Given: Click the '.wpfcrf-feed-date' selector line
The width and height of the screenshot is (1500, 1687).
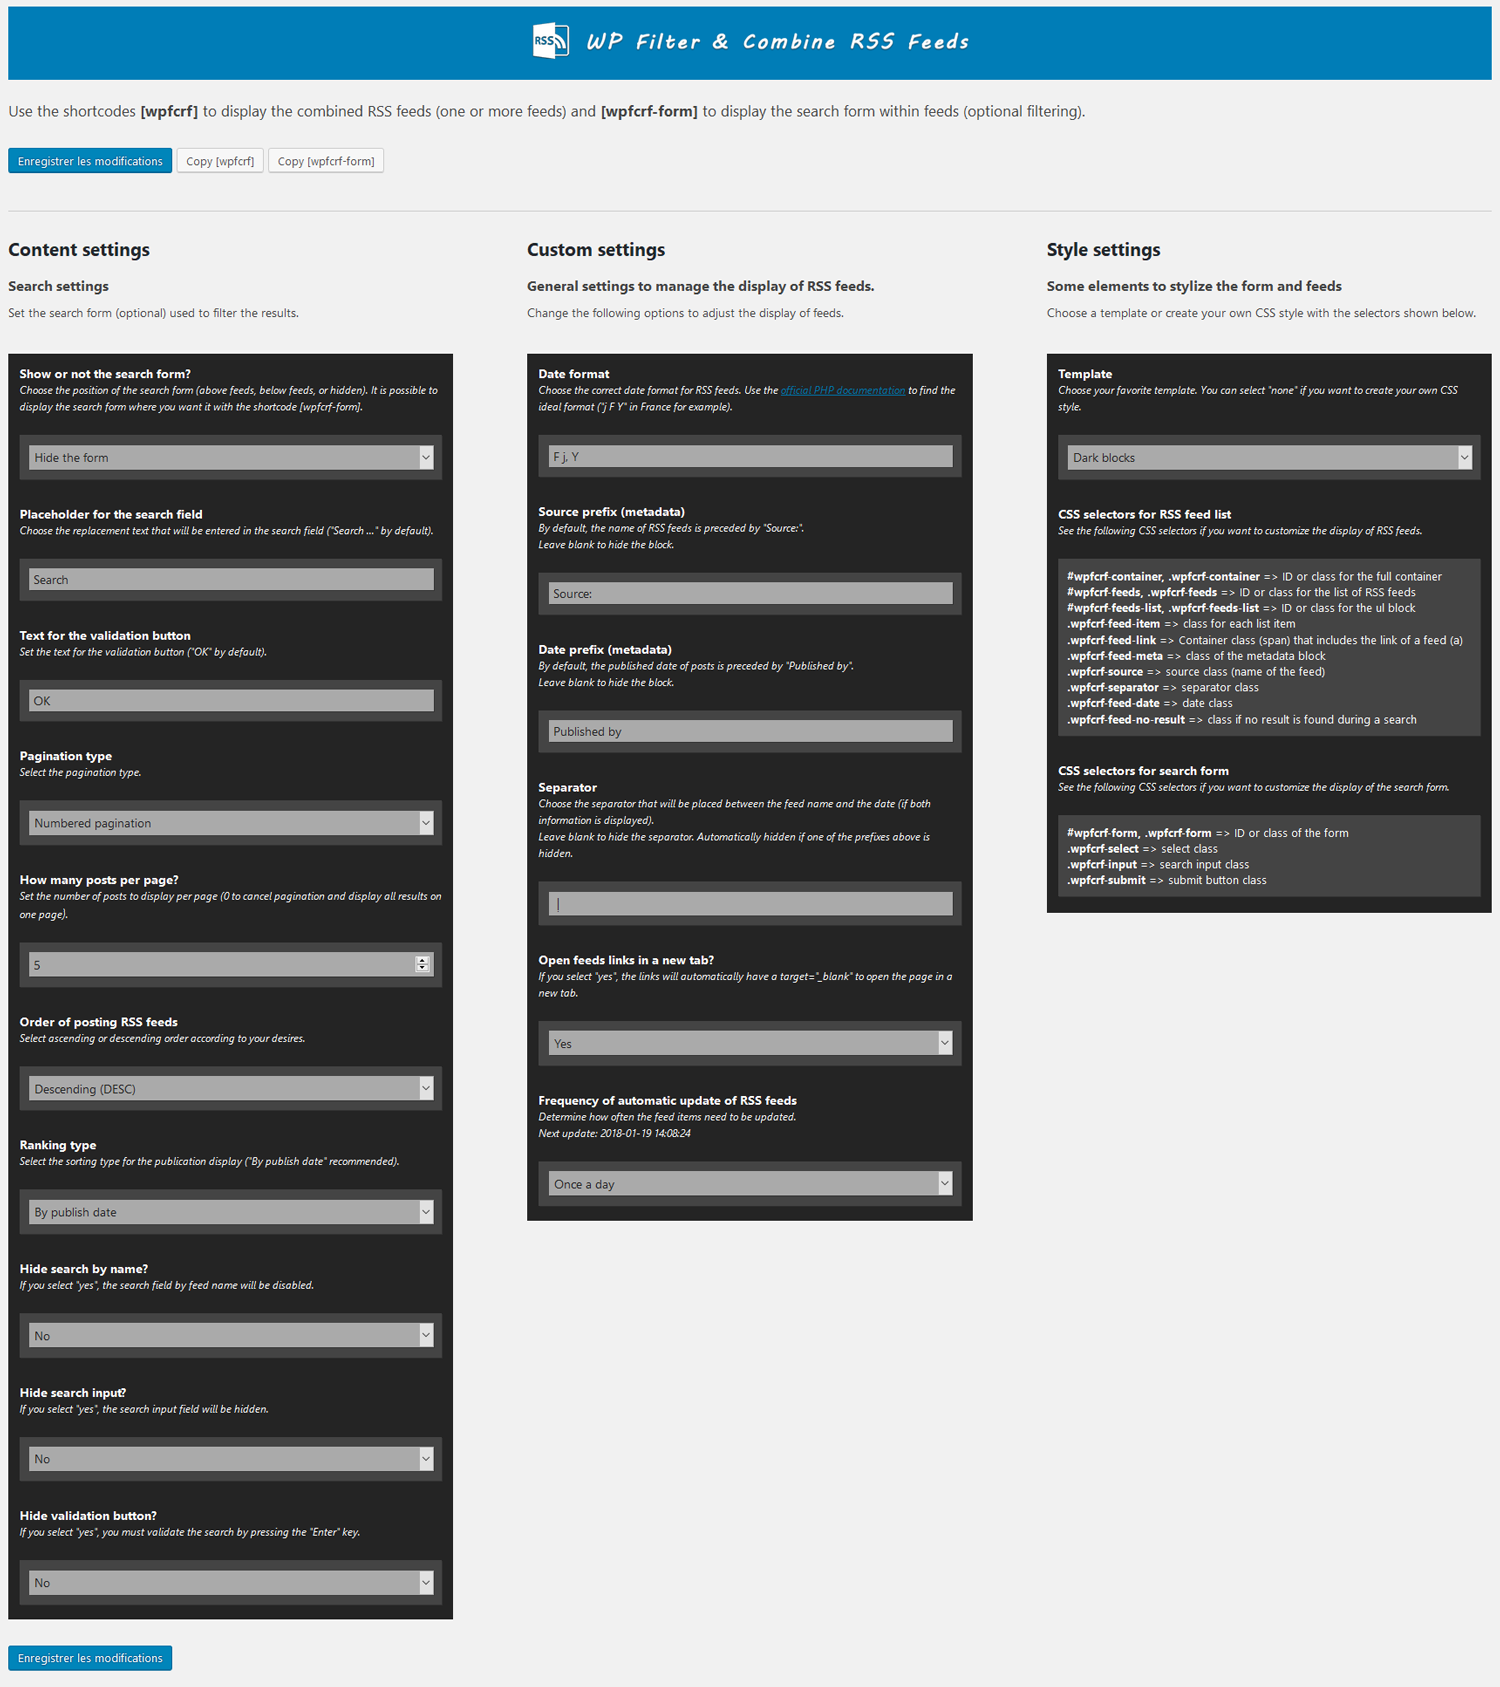Looking at the screenshot, I should (x=1150, y=704).
